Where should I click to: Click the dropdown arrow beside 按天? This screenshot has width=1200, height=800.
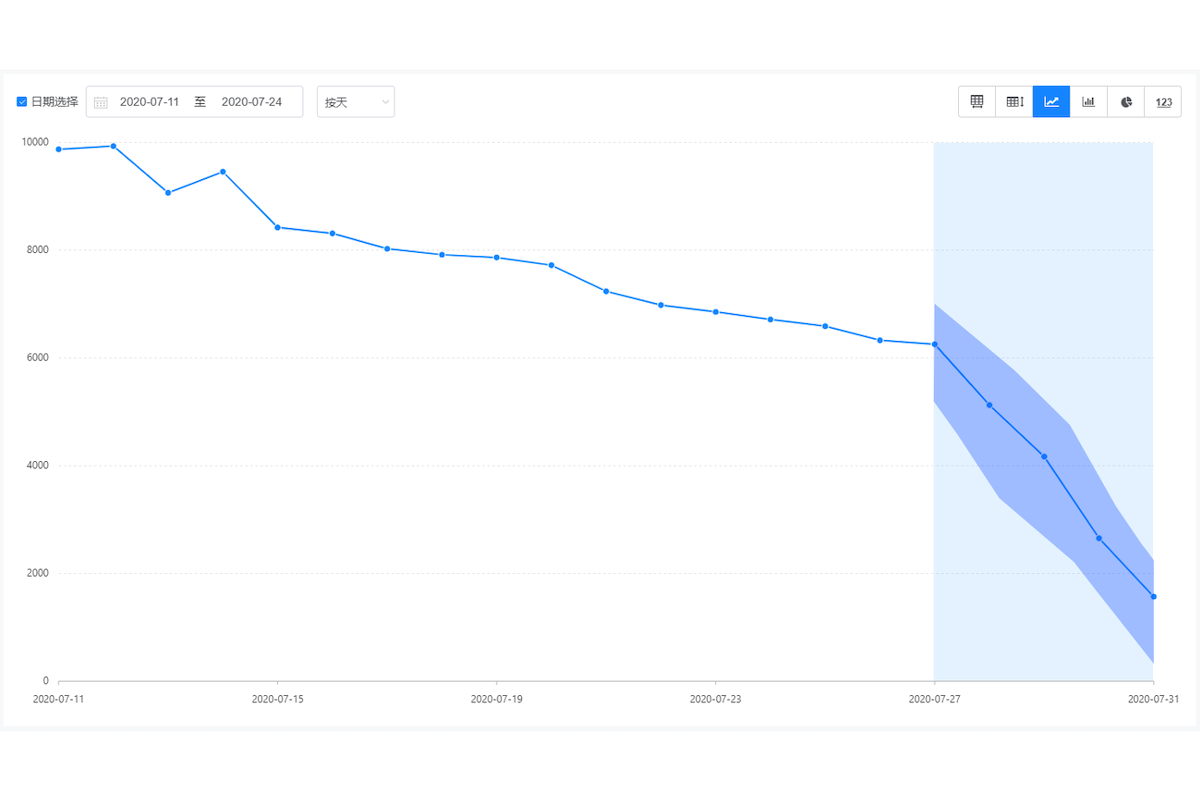[385, 102]
